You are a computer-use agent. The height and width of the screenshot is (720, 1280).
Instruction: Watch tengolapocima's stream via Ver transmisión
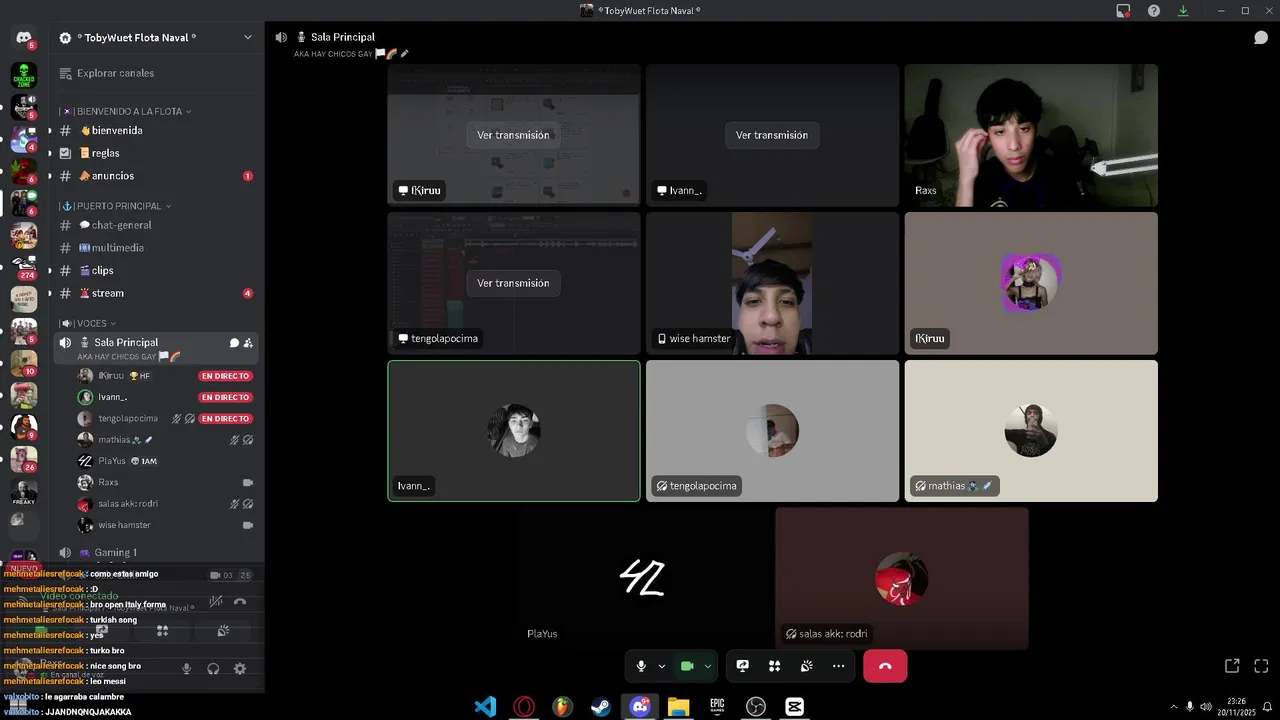coord(513,283)
